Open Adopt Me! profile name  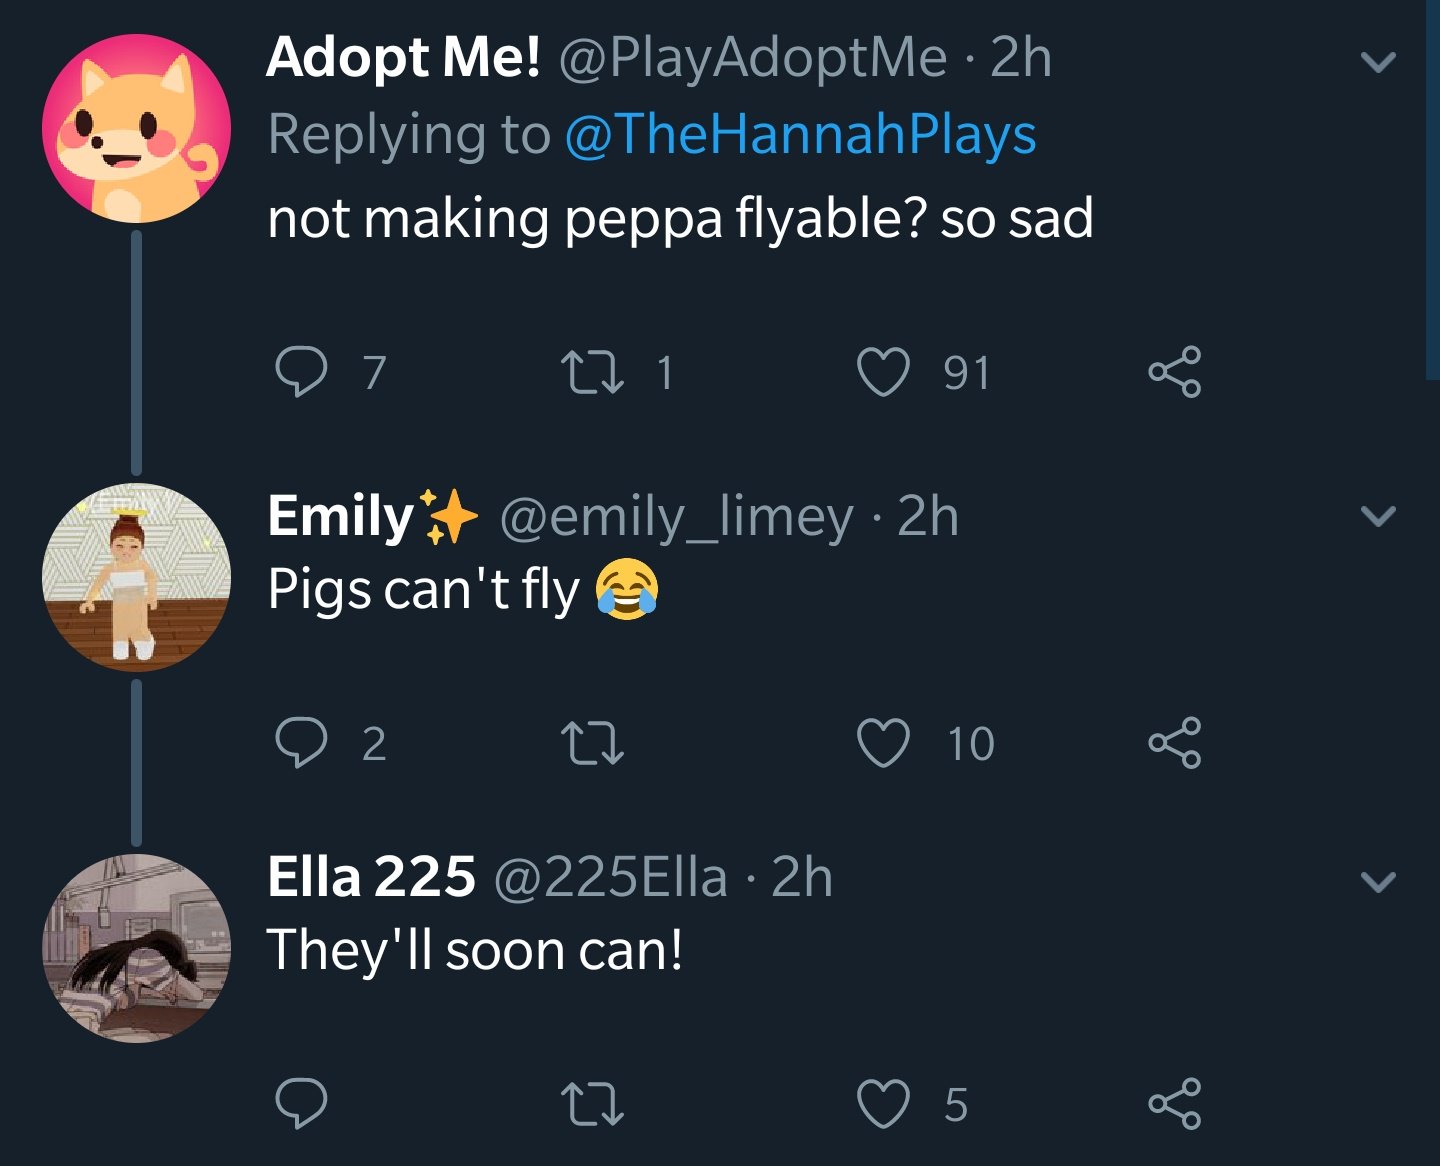coord(403,57)
